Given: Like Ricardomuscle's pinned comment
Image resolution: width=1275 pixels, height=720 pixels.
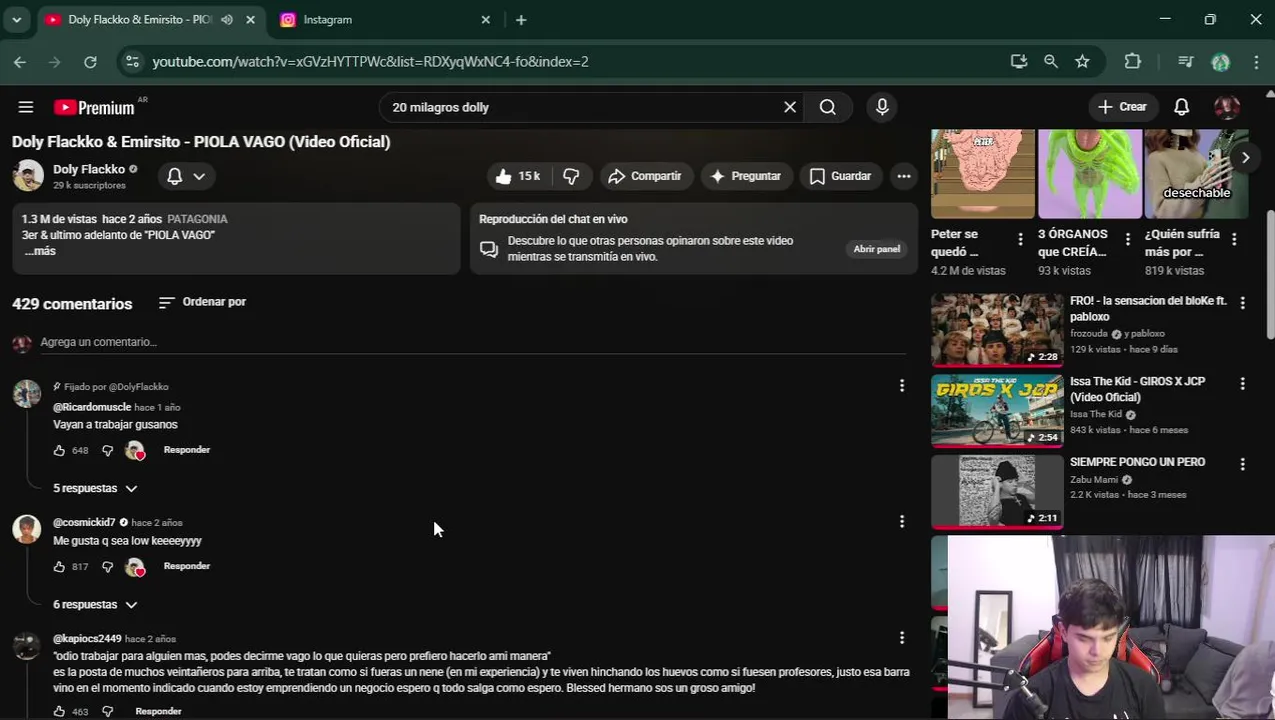Looking at the screenshot, I should (x=59, y=451).
